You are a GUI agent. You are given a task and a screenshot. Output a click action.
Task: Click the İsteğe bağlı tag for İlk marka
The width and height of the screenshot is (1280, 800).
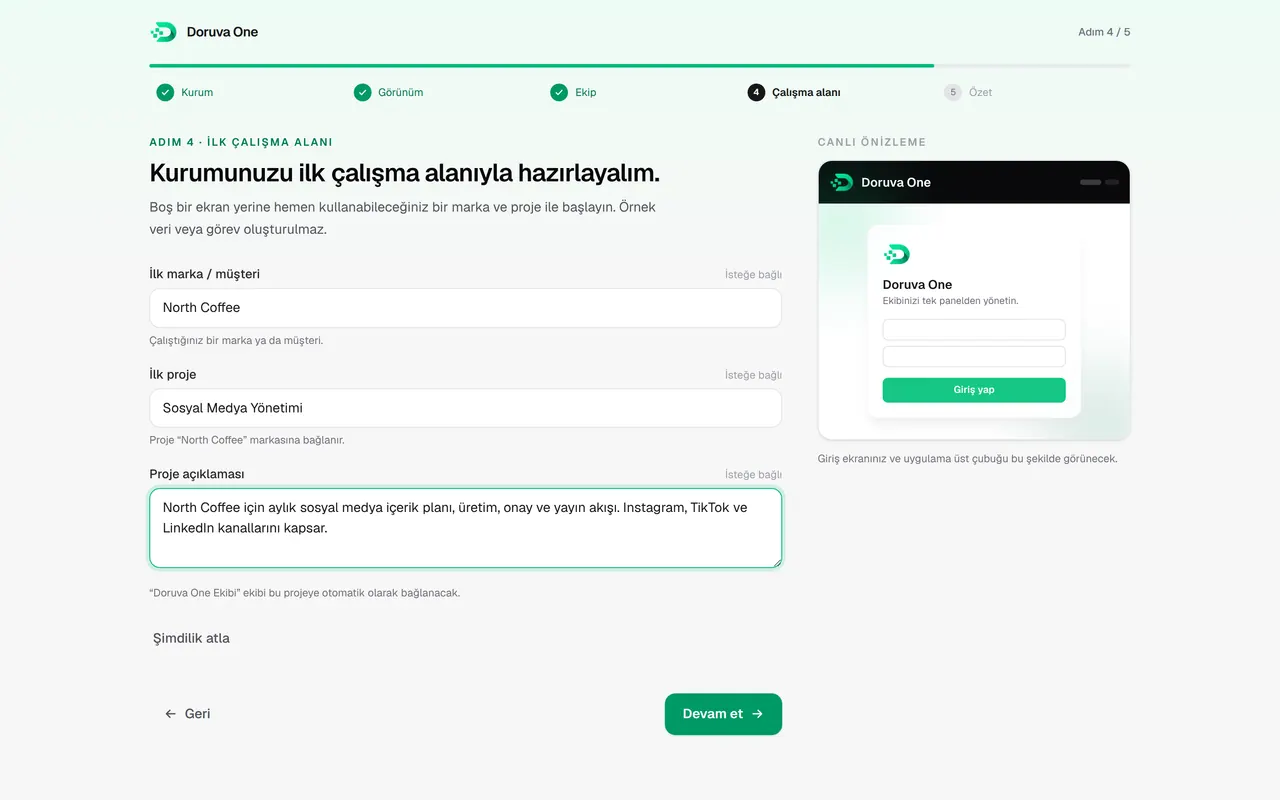(753, 275)
